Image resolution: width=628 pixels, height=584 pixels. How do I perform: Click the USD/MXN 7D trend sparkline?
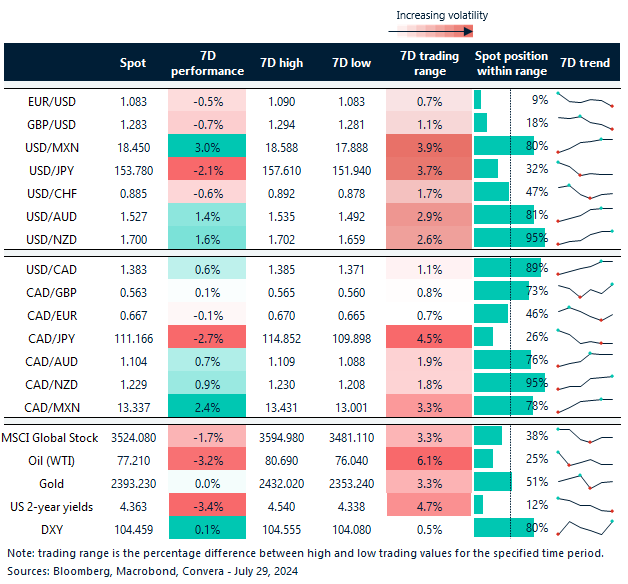point(584,144)
